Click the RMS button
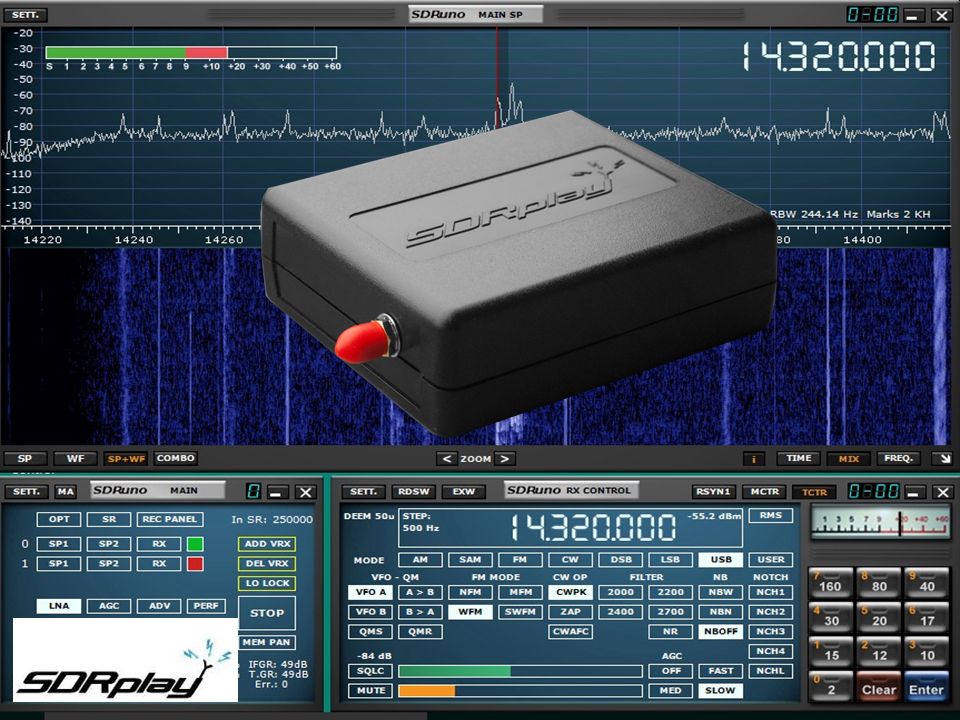The image size is (960, 720). click(x=771, y=516)
